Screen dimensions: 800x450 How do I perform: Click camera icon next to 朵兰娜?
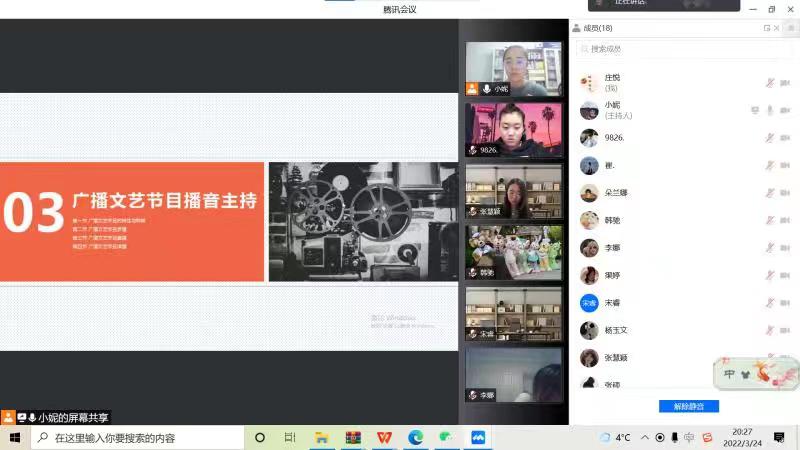click(785, 193)
